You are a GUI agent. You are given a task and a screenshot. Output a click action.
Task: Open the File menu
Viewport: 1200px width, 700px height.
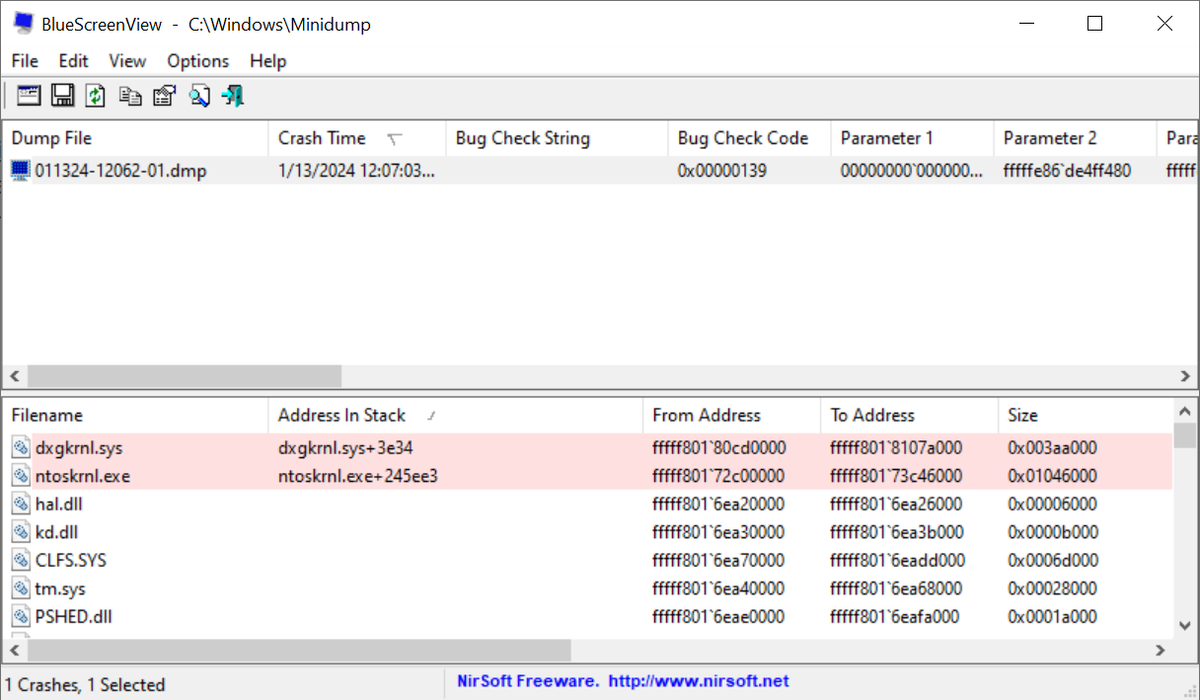(24, 61)
